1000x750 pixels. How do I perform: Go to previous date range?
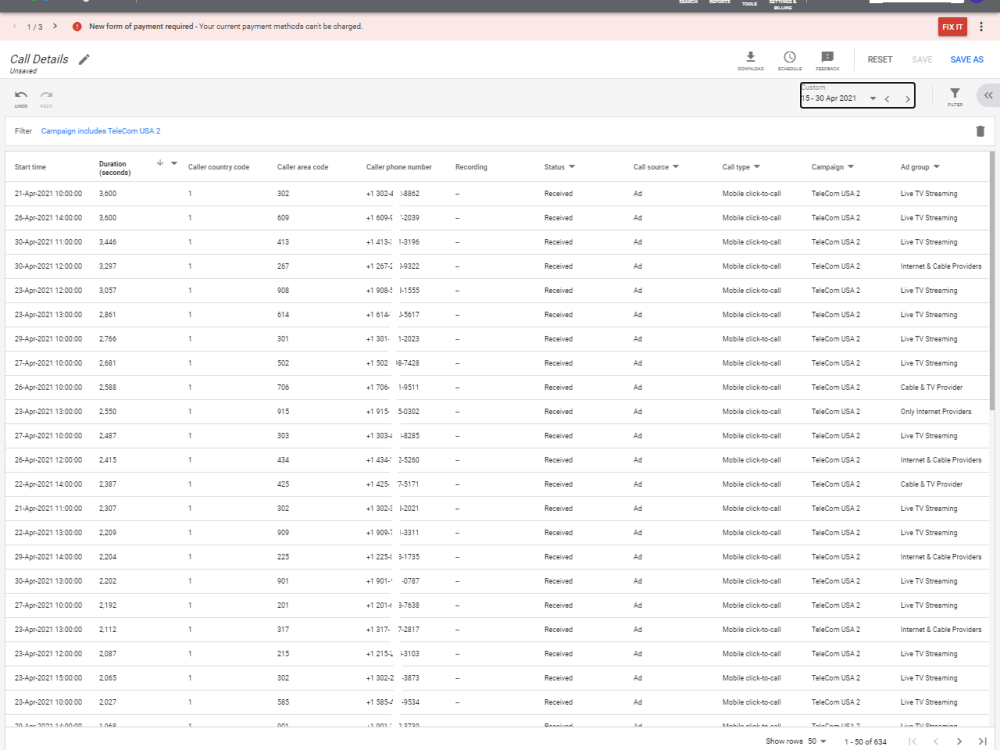[887, 99]
